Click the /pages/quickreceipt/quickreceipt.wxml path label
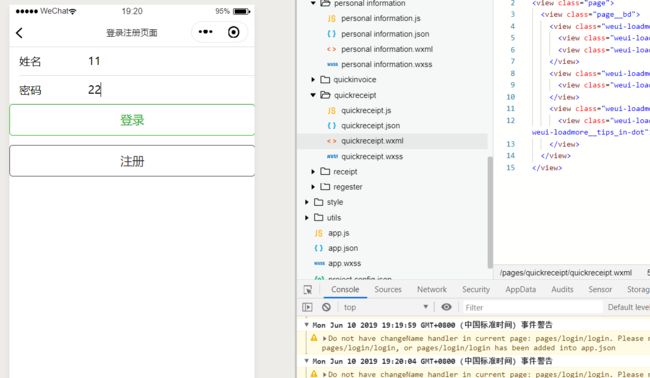Viewport: 650px width, 378px height. coord(566,273)
